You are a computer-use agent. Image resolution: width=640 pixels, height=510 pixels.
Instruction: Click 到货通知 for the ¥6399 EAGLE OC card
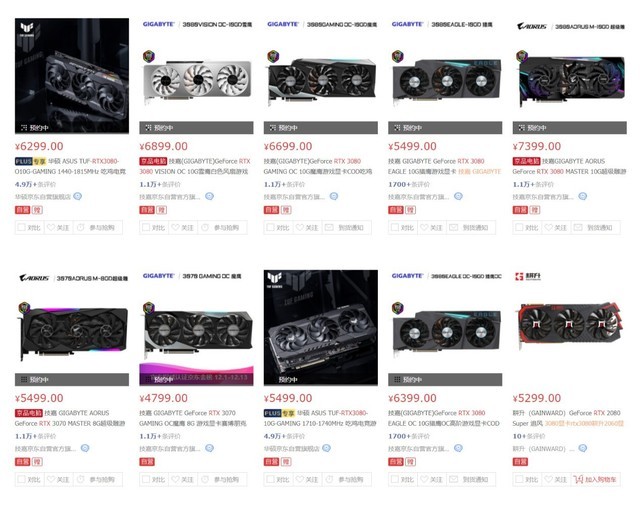(x=475, y=479)
